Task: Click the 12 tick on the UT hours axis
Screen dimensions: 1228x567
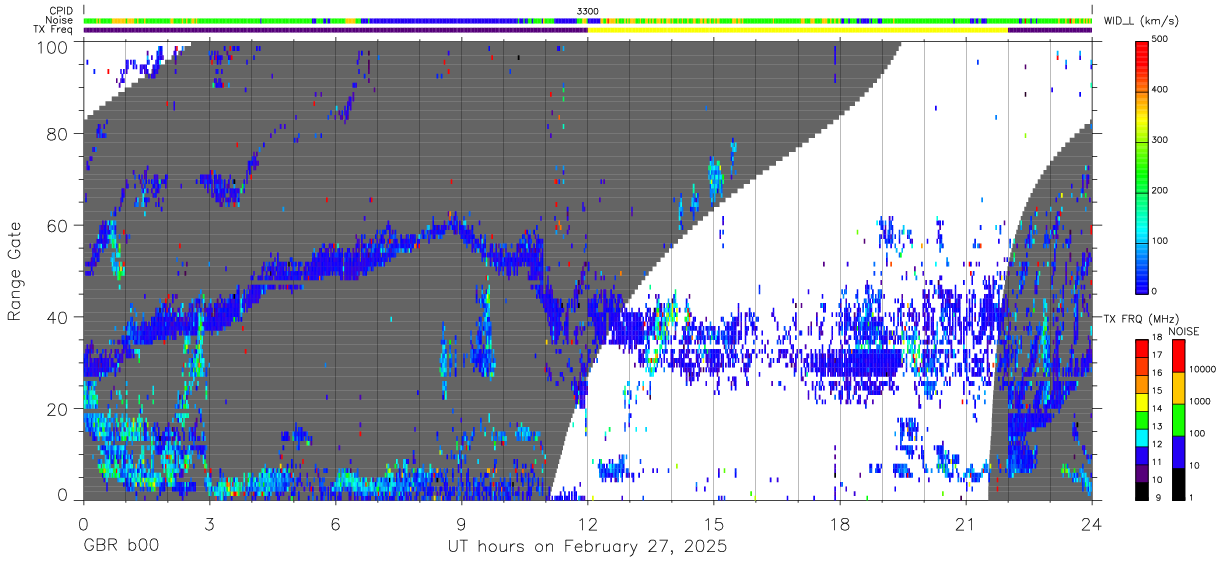Action: [587, 524]
